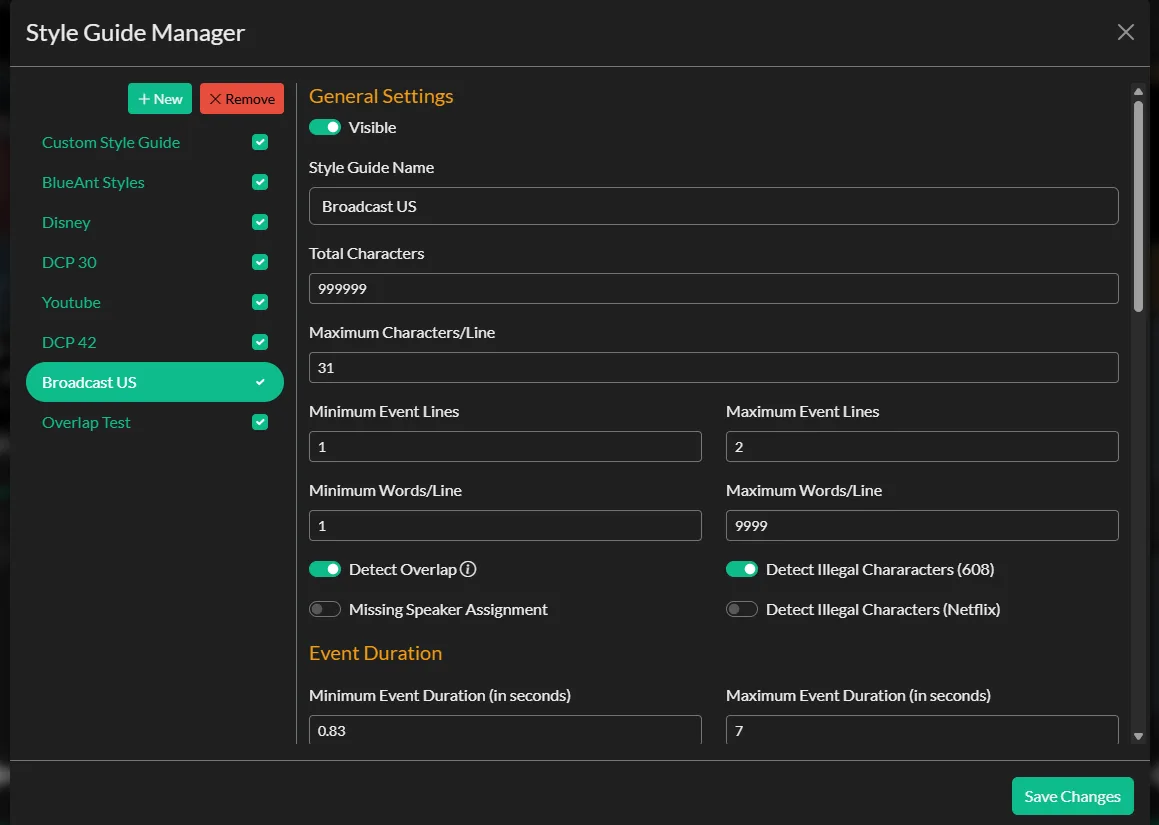Click the Style Guide Name field

(x=713, y=206)
